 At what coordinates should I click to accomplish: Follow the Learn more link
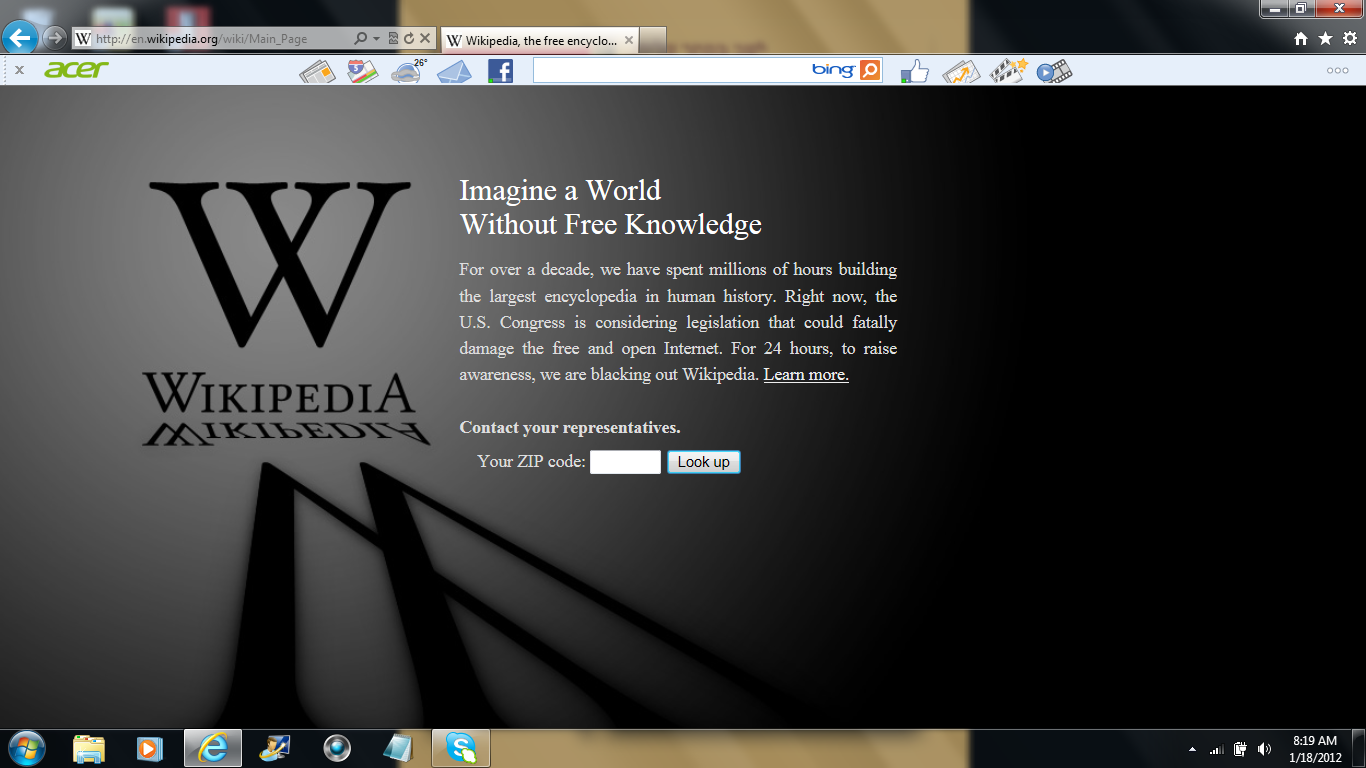806,375
